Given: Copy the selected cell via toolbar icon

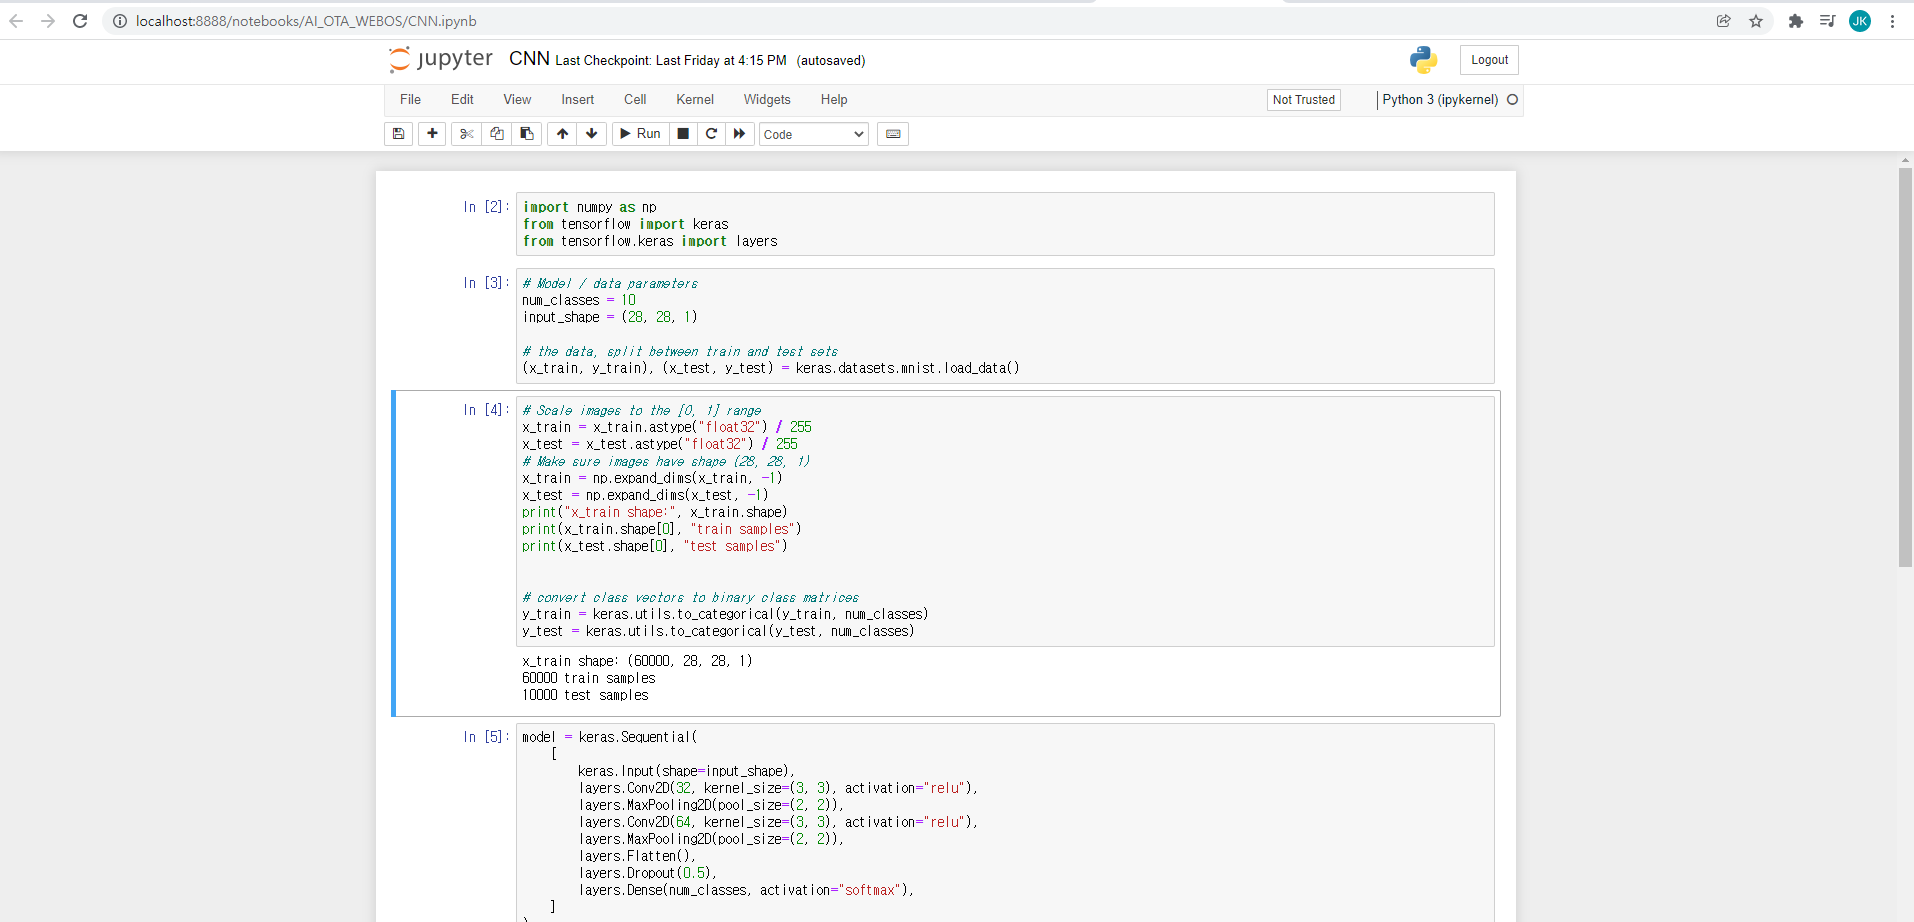Looking at the screenshot, I should pyautogui.click(x=496, y=133).
